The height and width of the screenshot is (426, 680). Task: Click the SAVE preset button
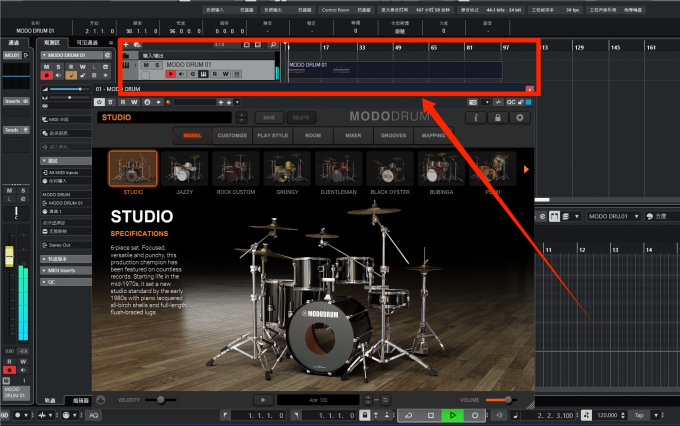point(269,118)
